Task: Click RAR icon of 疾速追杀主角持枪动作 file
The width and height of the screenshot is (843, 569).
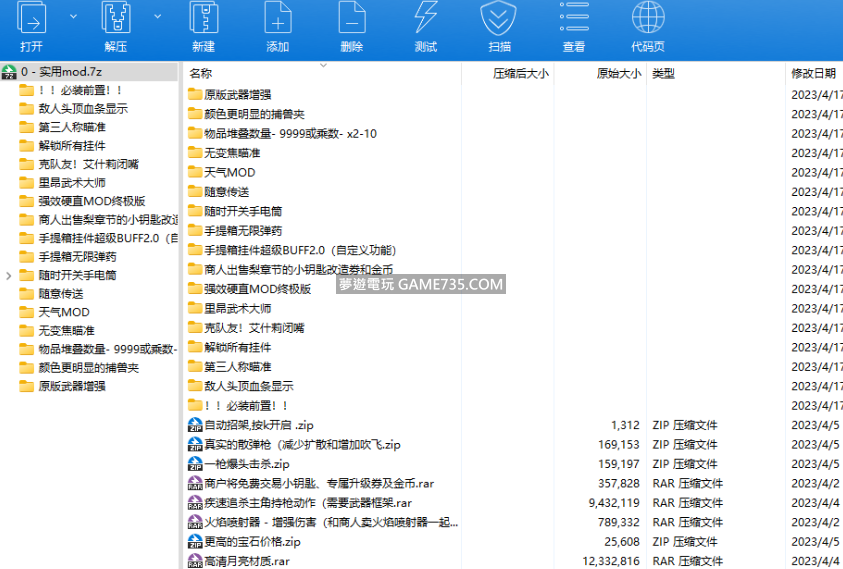Action: [195, 503]
